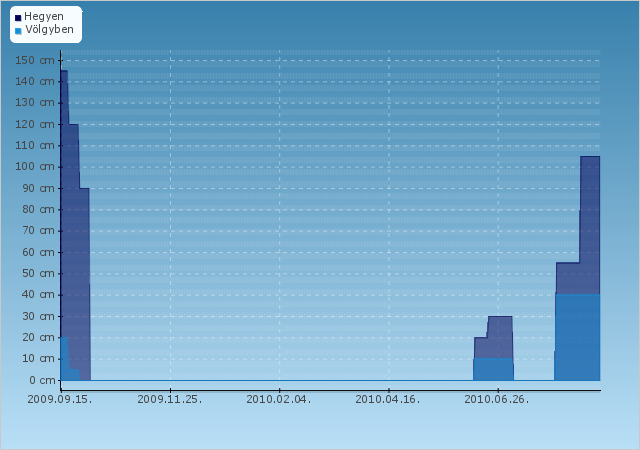Click the 2010.04.16. date label
This screenshot has width=640, height=450.
pos(388,399)
